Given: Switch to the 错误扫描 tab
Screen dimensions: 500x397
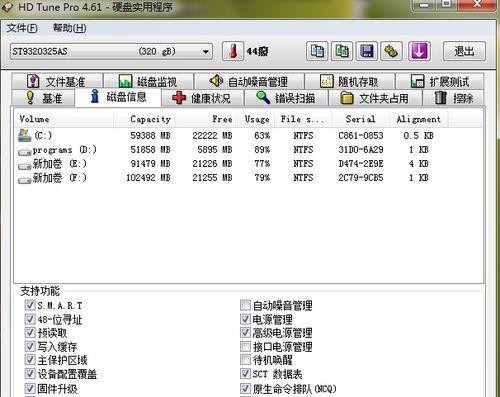Looking at the screenshot, I should [286, 98].
